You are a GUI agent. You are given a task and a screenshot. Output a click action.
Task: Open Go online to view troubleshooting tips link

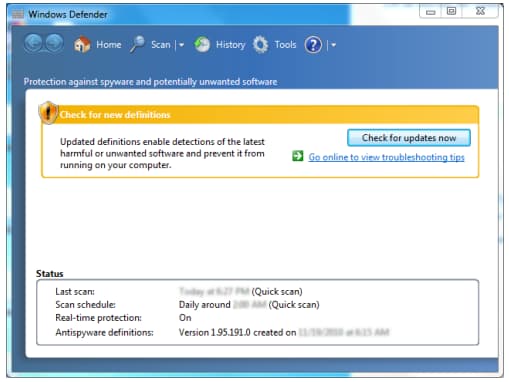click(x=386, y=157)
